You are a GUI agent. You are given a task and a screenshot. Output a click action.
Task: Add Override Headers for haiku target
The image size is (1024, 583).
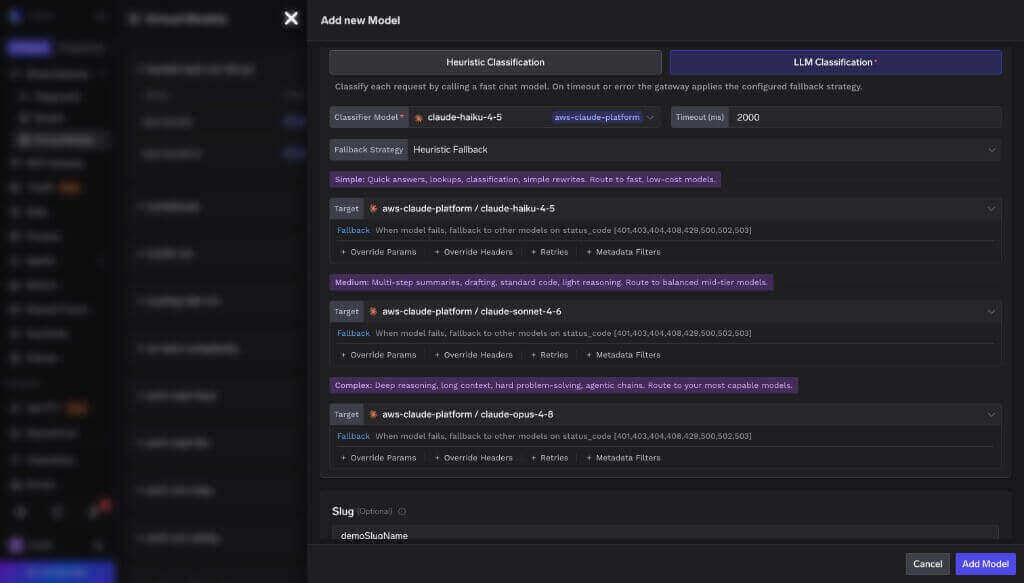[x=473, y=252]
